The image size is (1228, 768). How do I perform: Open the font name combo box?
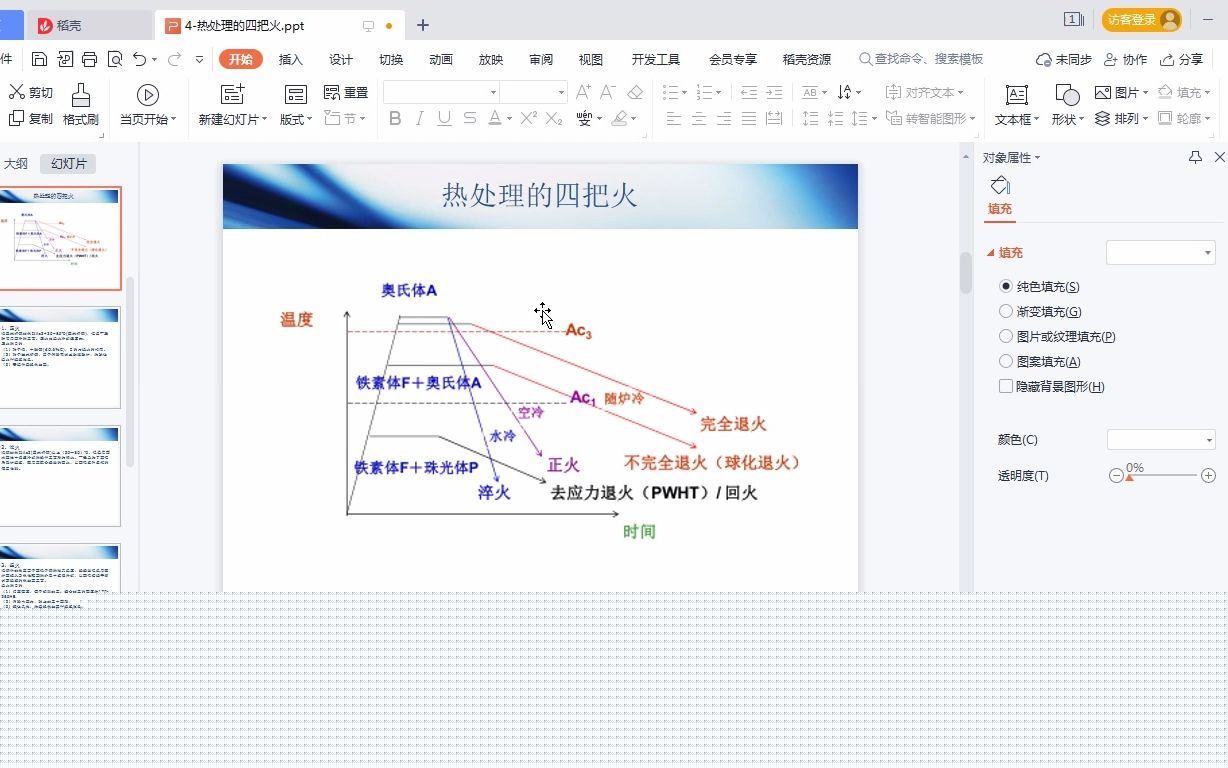pos(442,92)
